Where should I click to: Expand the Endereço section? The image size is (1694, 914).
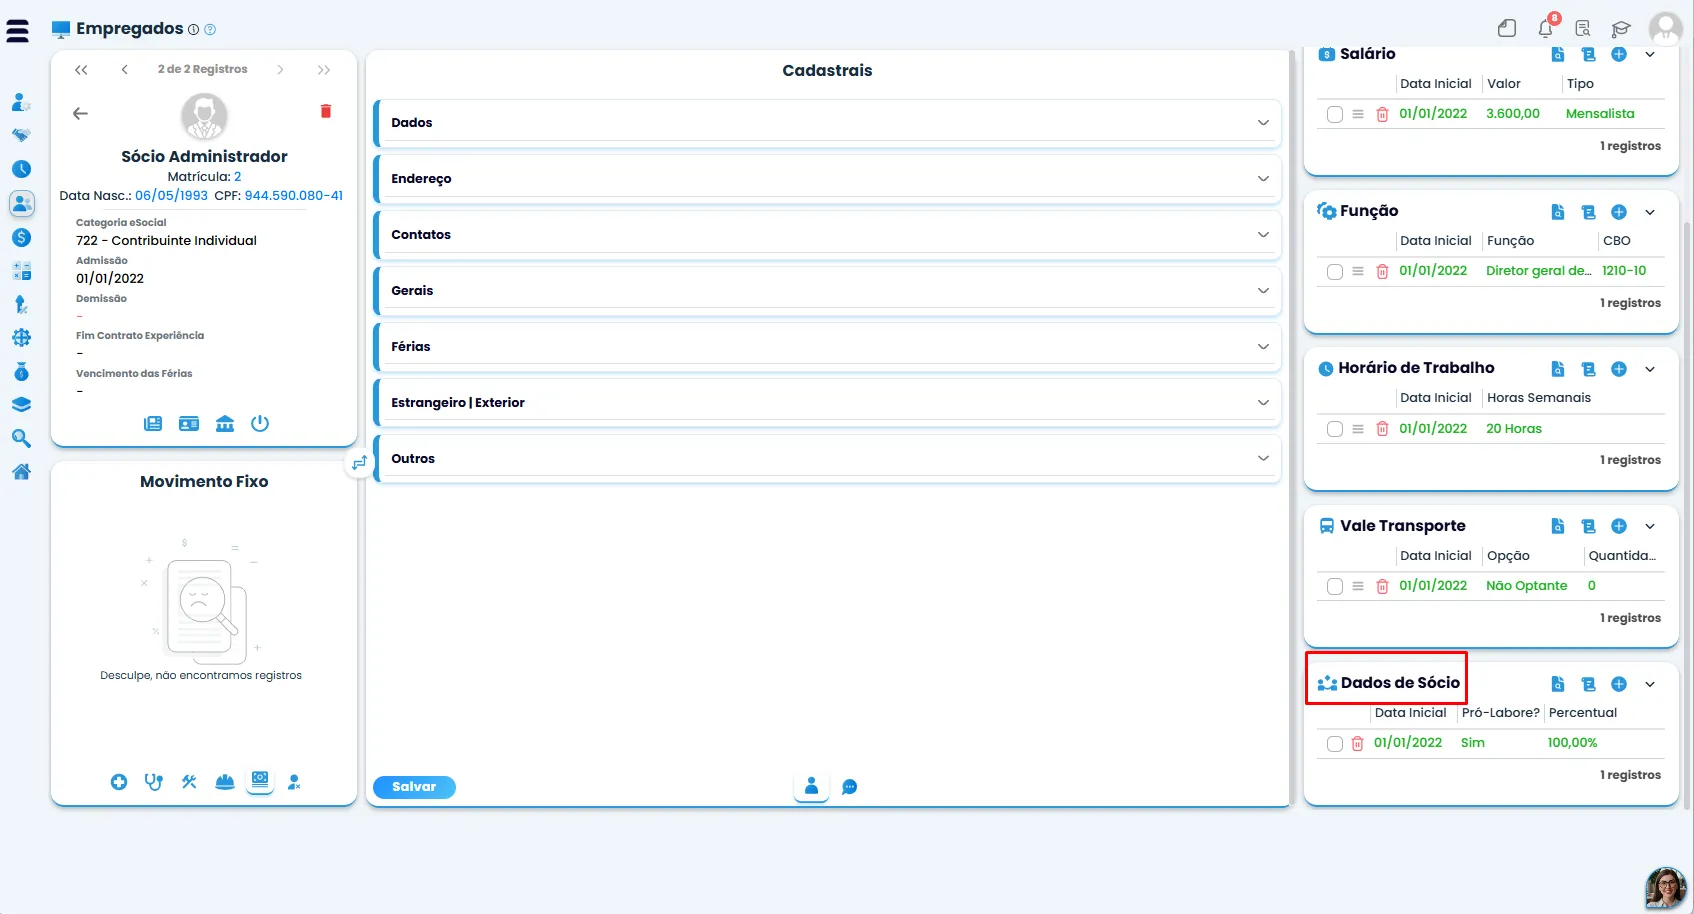827,179
